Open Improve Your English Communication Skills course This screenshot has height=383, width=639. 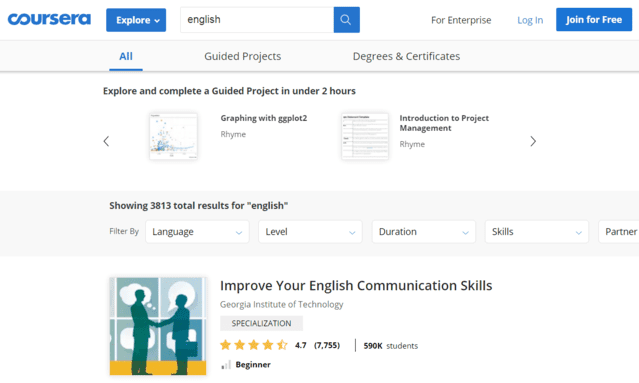tap(356, 286)
